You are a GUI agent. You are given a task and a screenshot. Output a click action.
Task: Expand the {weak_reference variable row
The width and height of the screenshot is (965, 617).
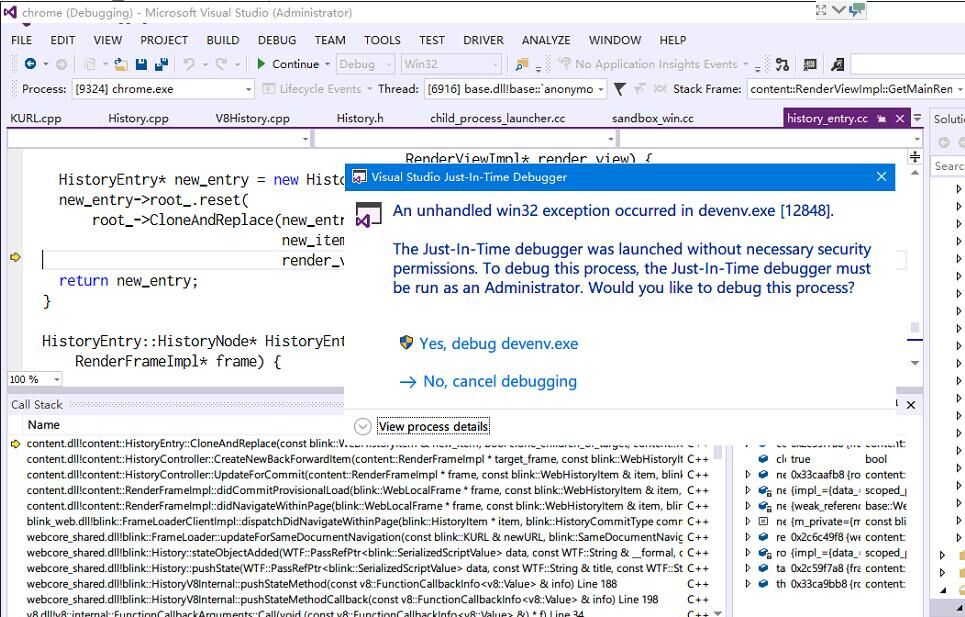[x=748, y=506]
